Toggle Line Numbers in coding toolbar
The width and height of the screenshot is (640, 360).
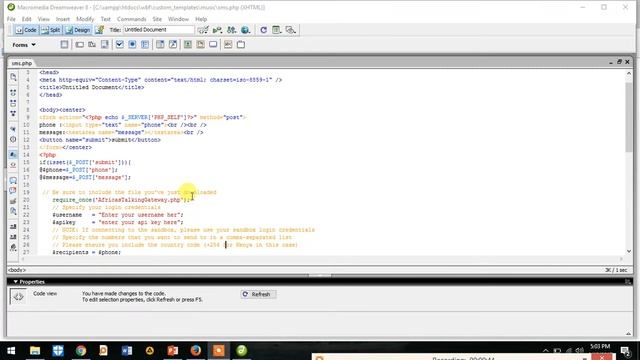[13, 155]
